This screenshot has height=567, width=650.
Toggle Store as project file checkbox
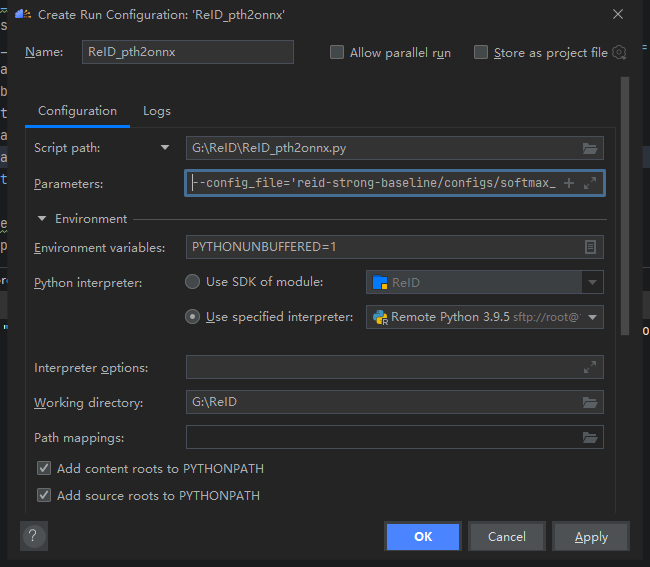481,52
